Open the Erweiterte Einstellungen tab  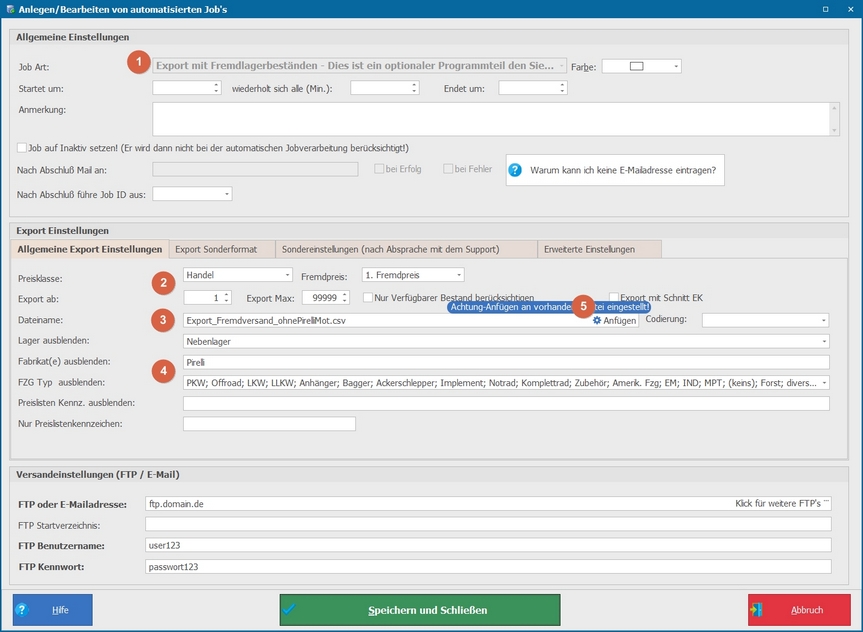coord(599,249)
